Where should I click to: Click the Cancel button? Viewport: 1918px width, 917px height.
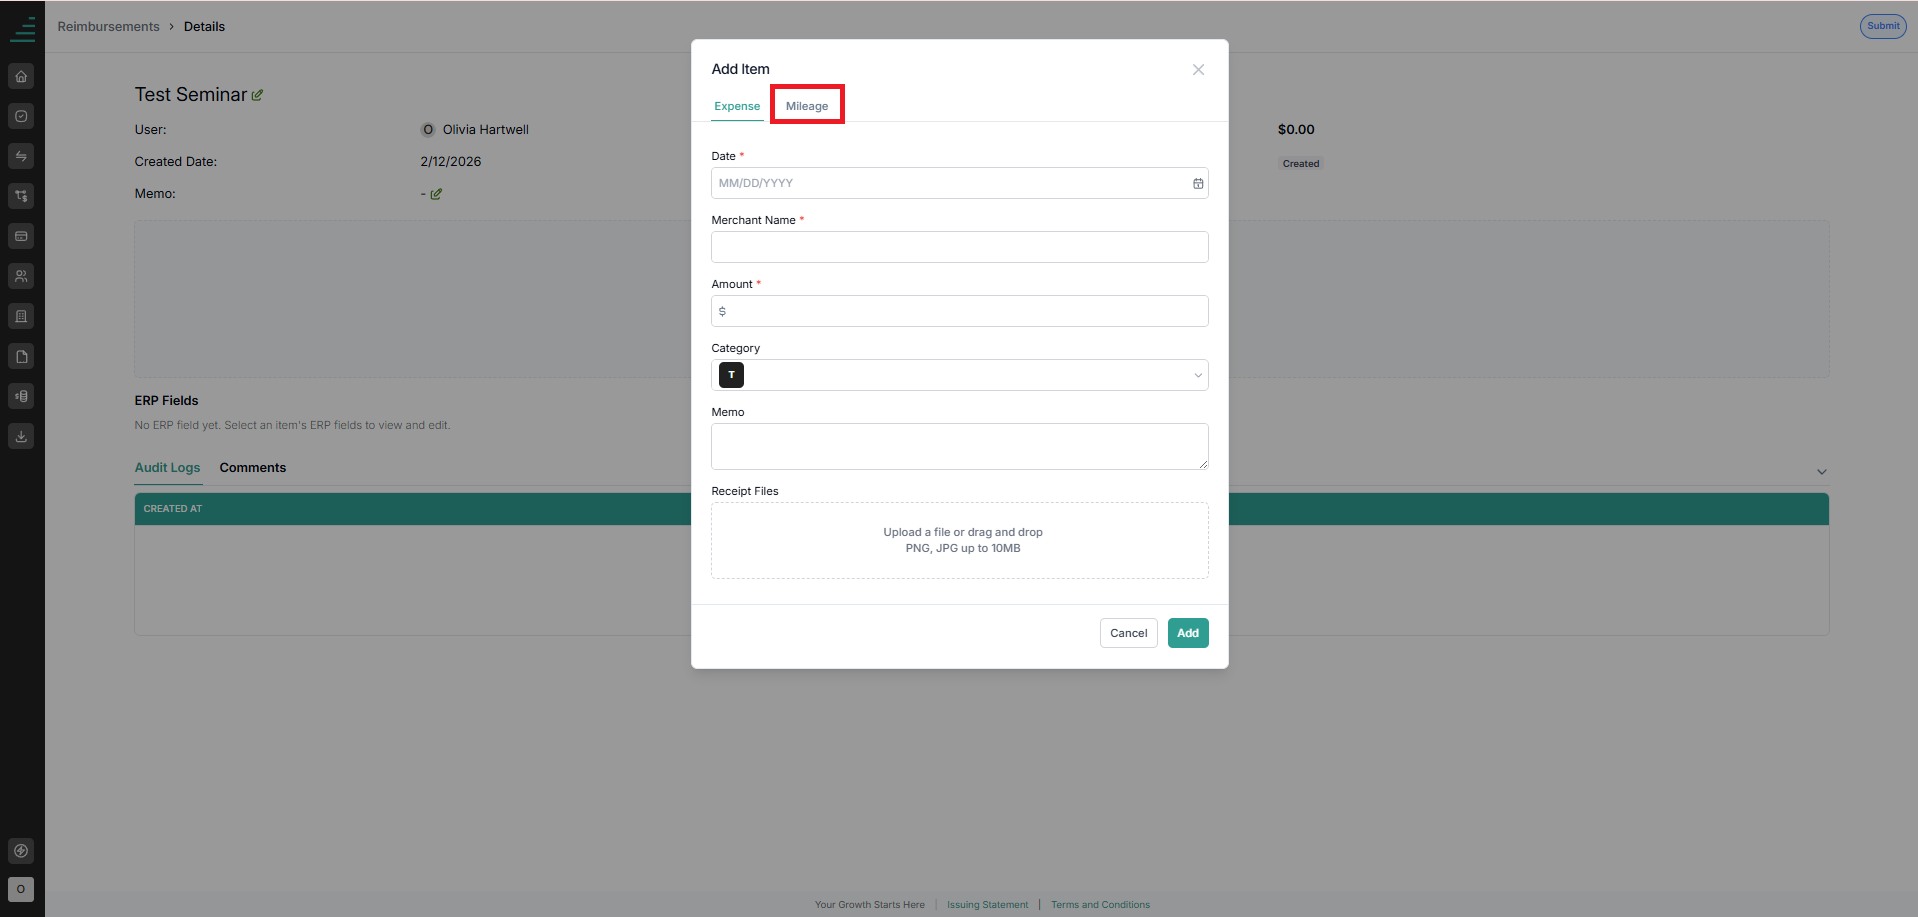[1129, 633]
